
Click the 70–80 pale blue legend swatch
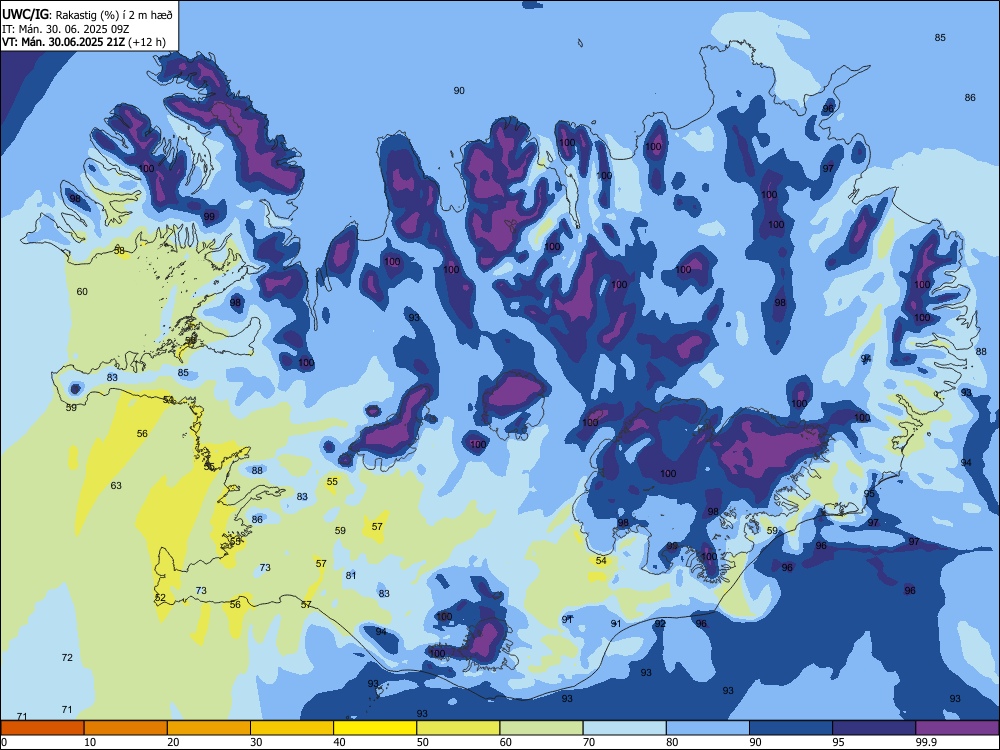(x=624, y=728)
